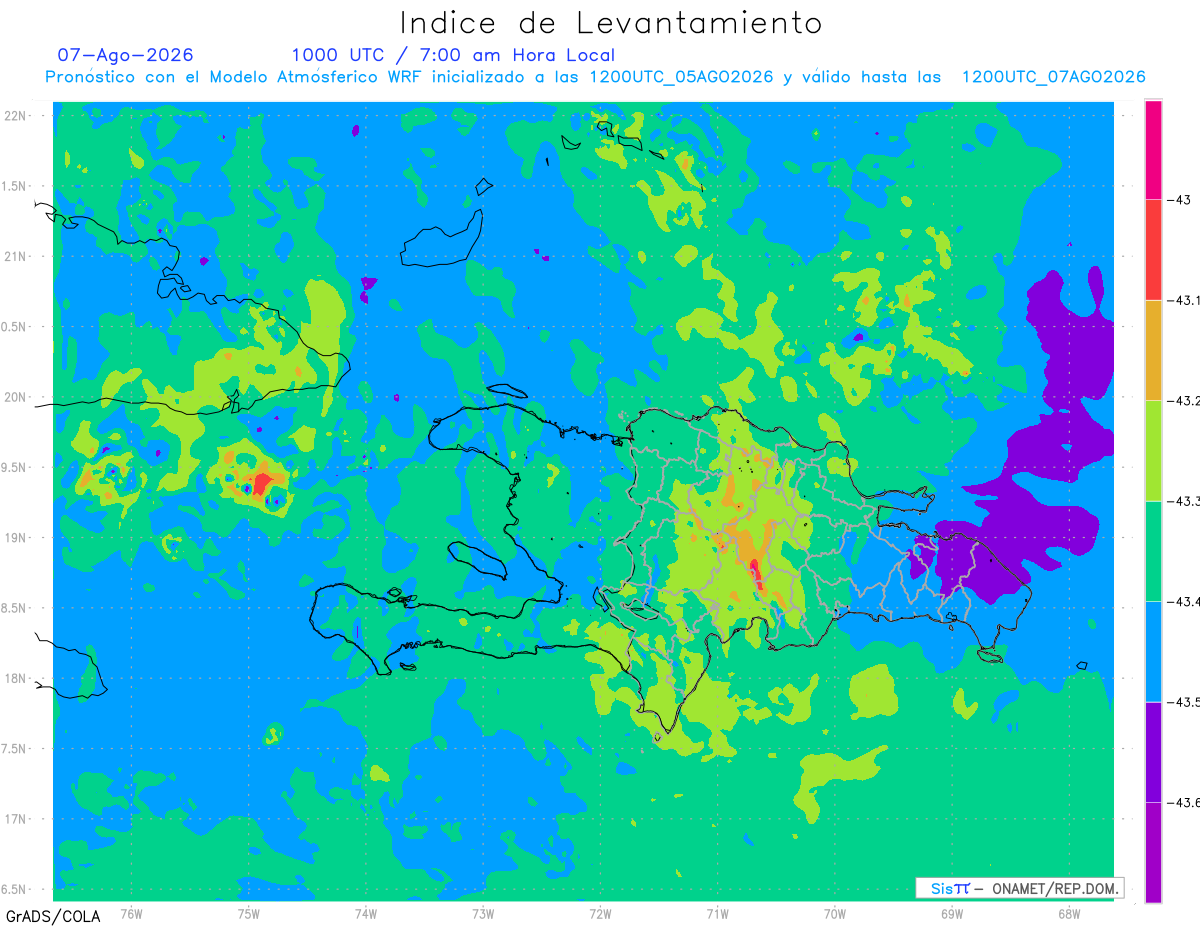Click the '-43' color bar value
Viewport: 1200px width, 927px height.
(1180, 201)
